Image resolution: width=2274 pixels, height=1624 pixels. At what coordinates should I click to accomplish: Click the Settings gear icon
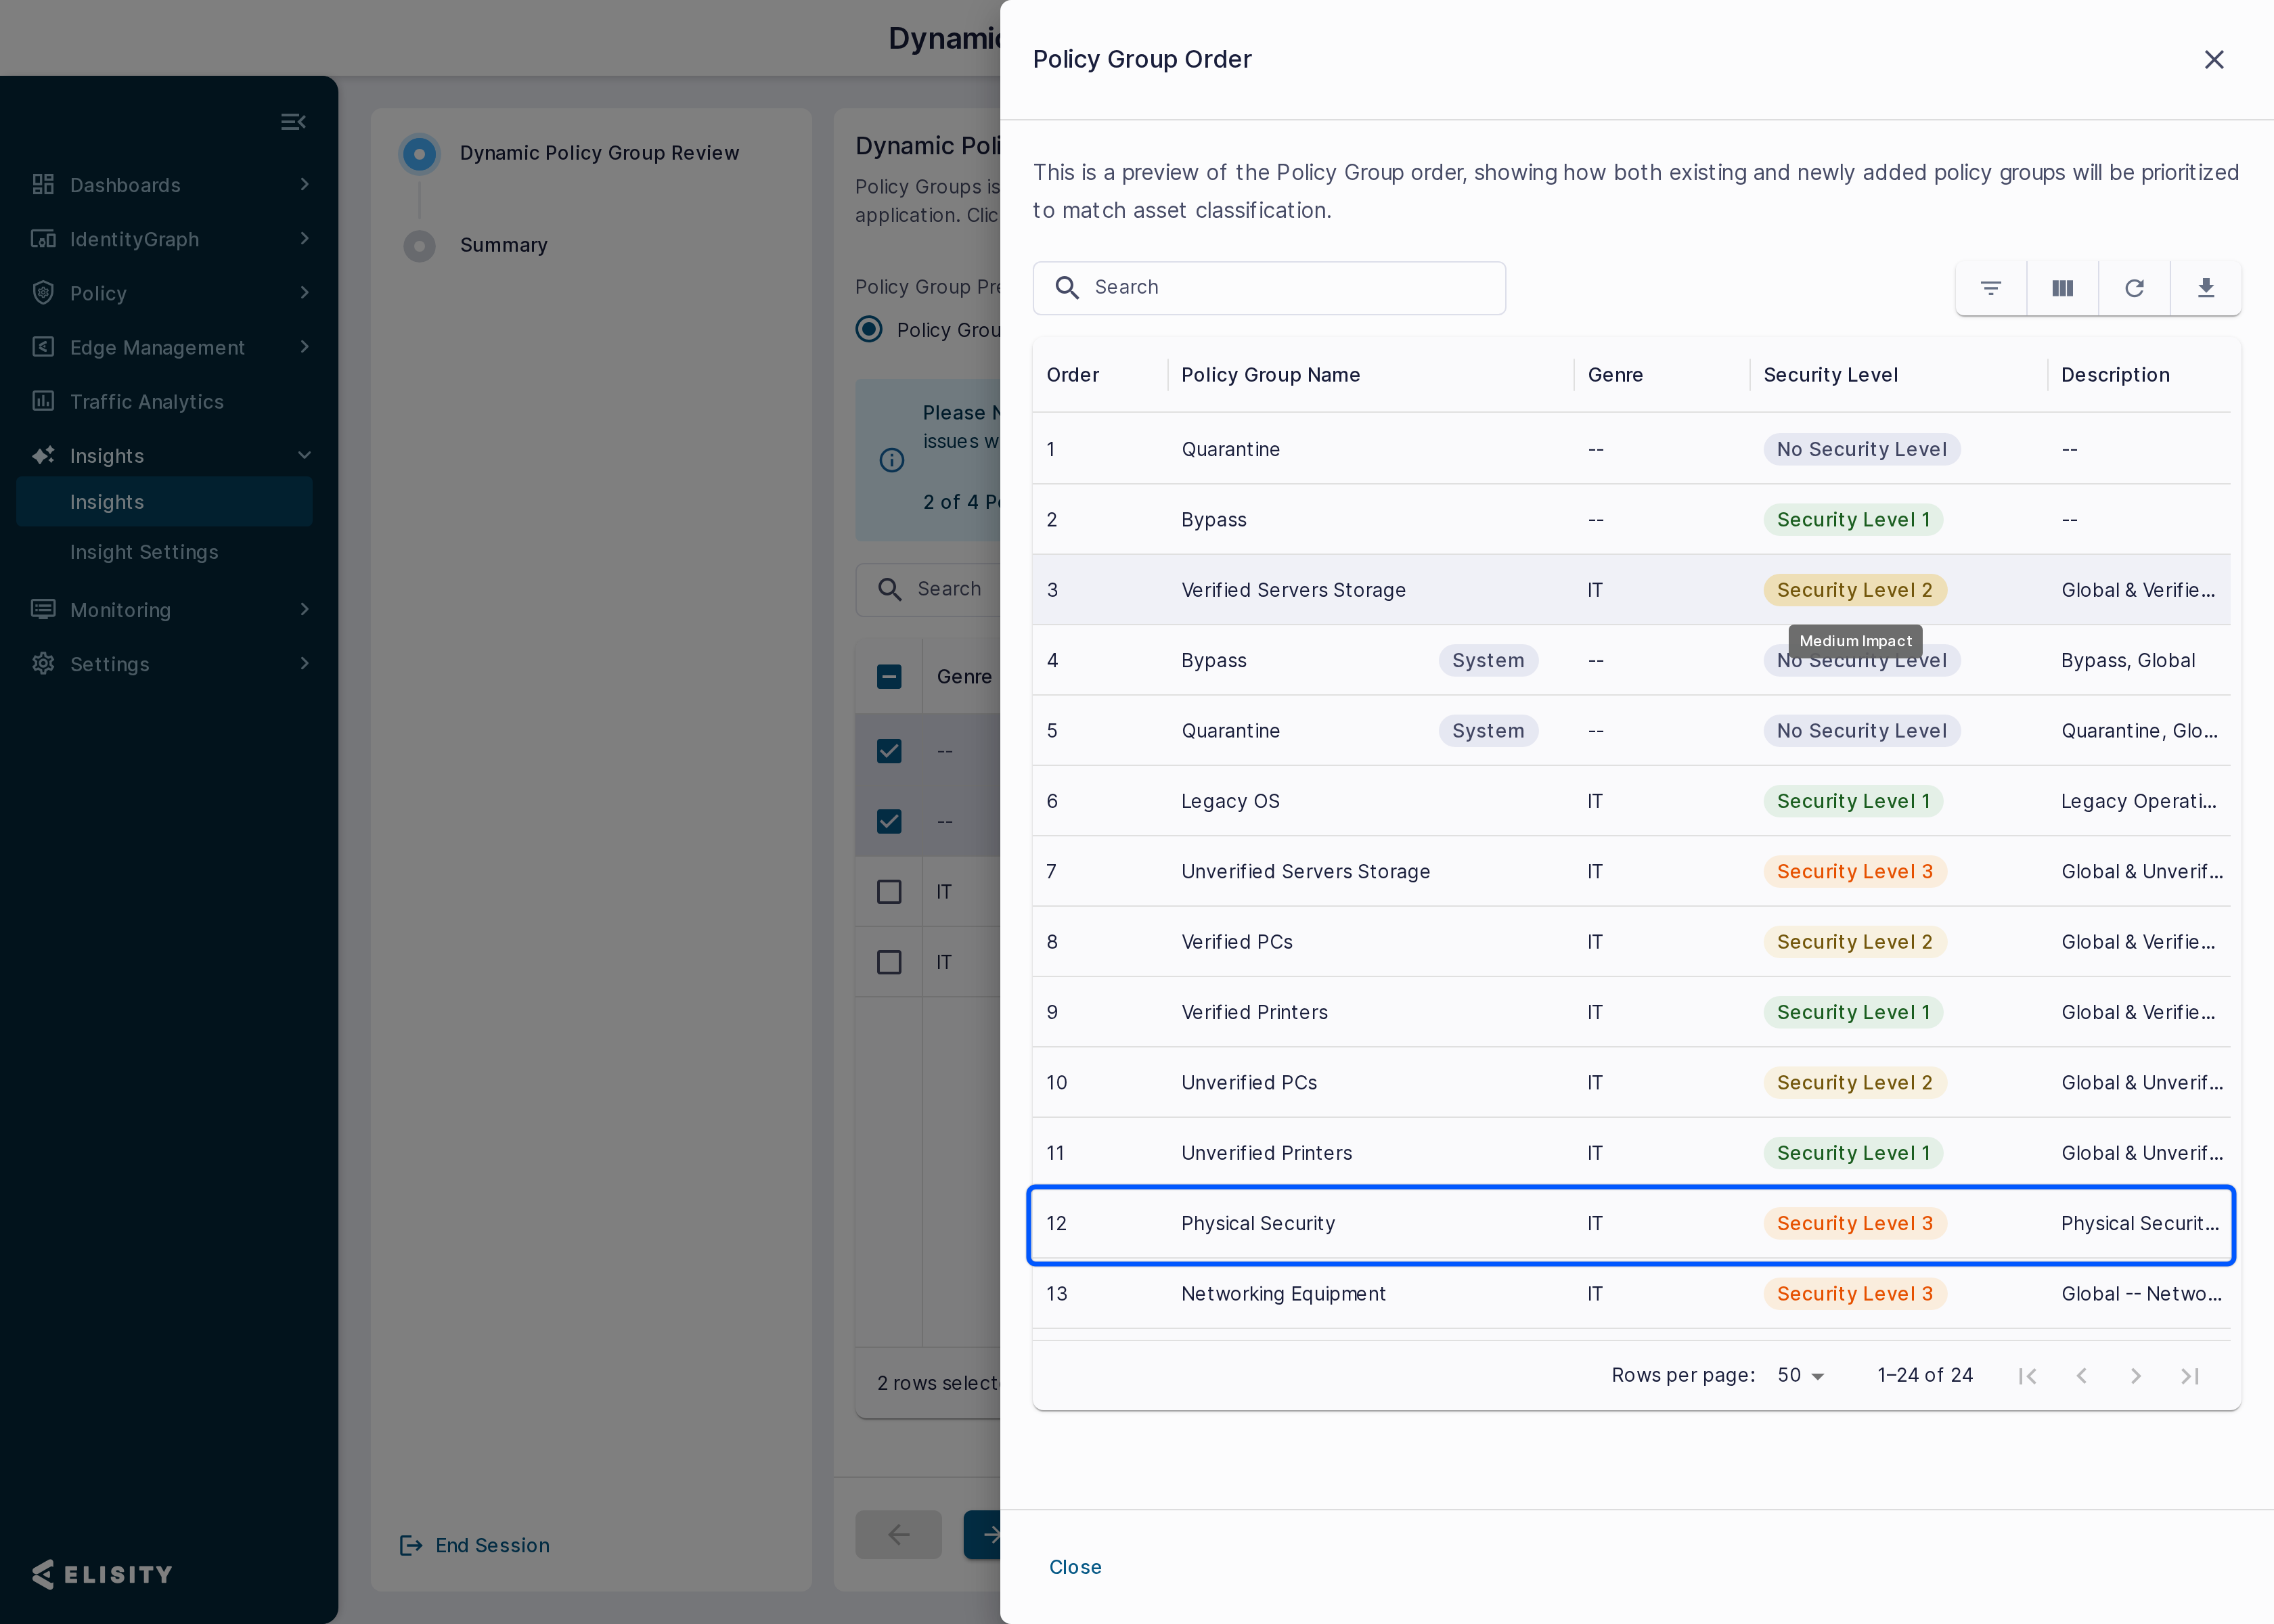tap(43, 664)
